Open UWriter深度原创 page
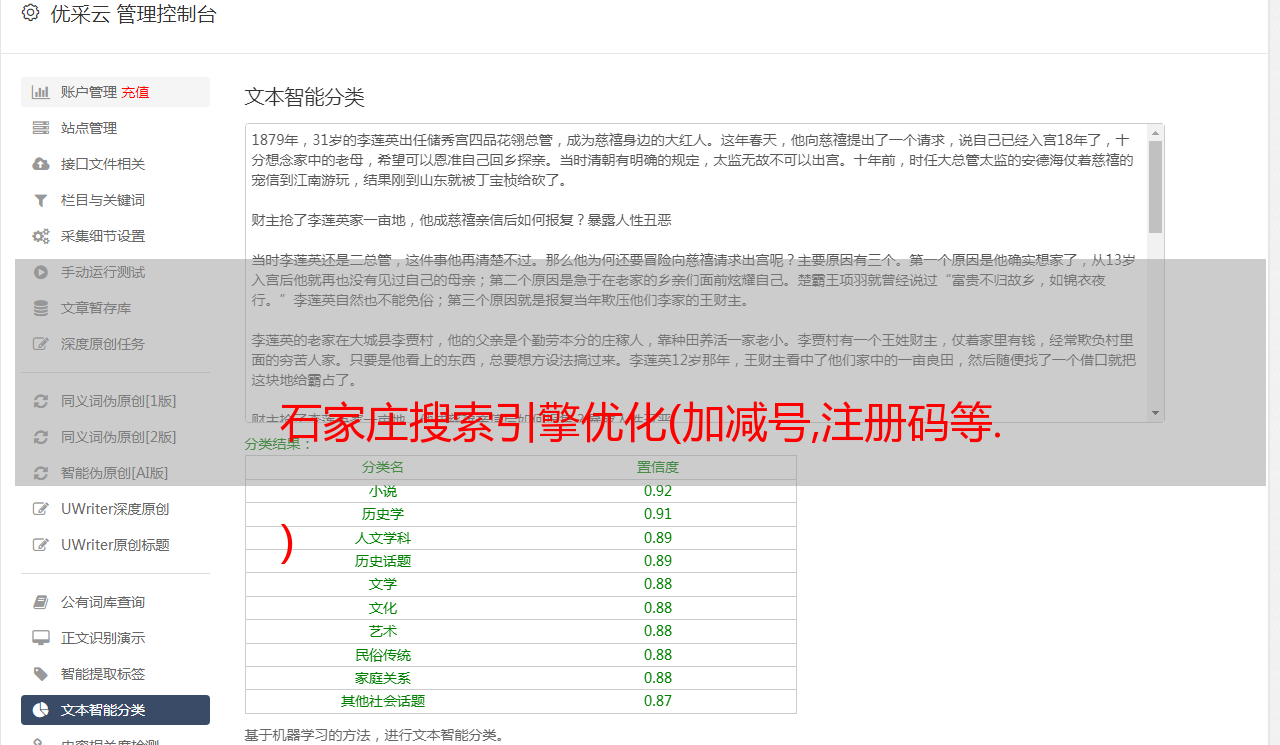The width and height of the screenshot is (1280, 745). point(115,509)
